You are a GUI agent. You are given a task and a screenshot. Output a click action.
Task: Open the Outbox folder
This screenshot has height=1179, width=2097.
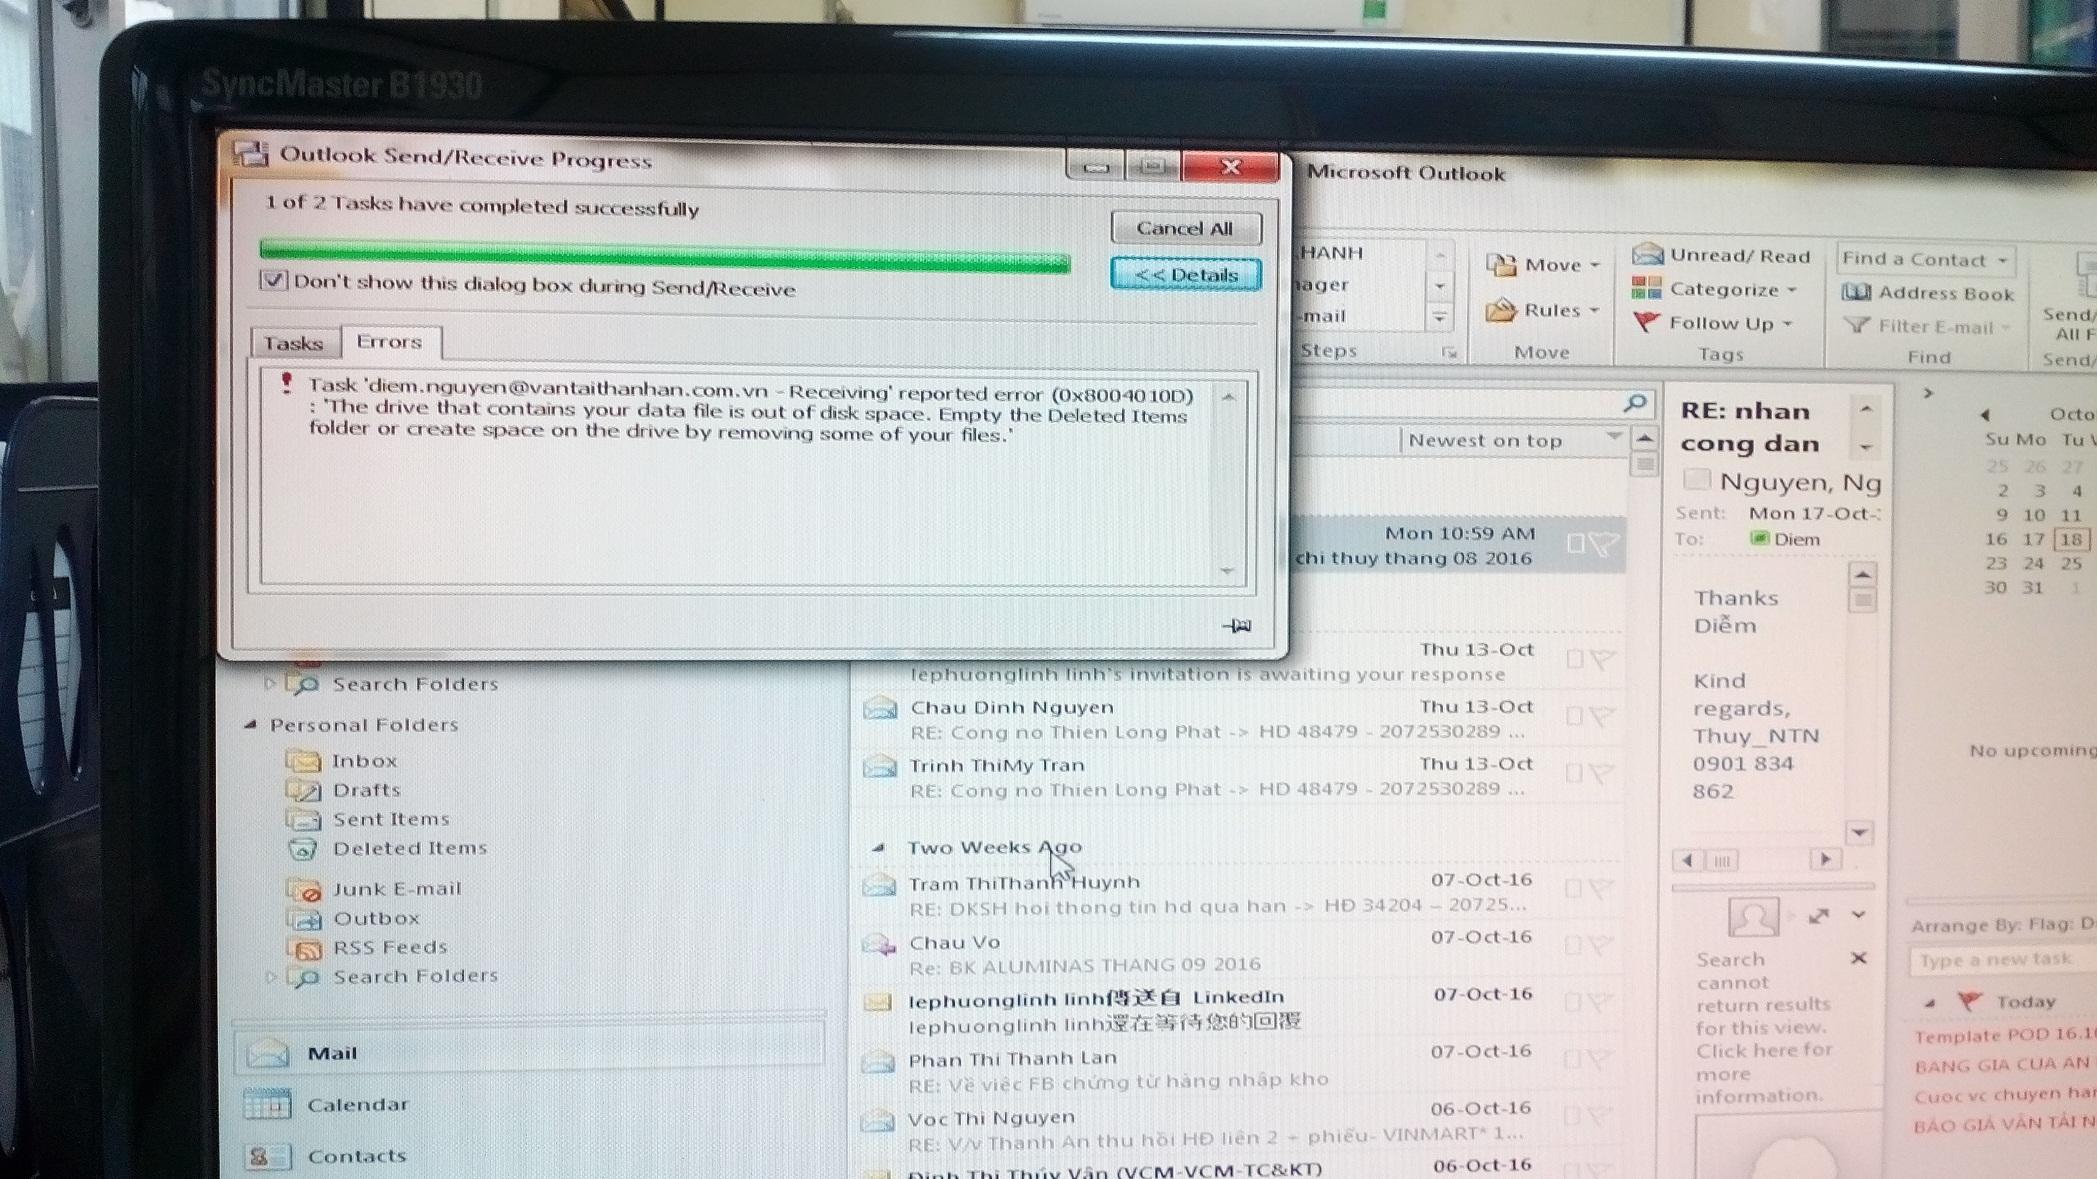click(353, 918)
